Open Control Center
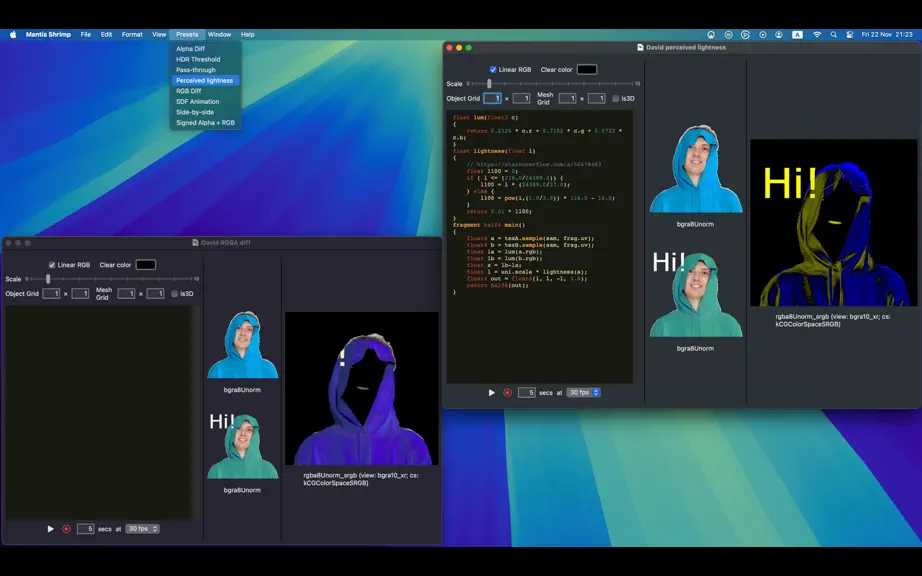The image size is (922, 576). 850,35
